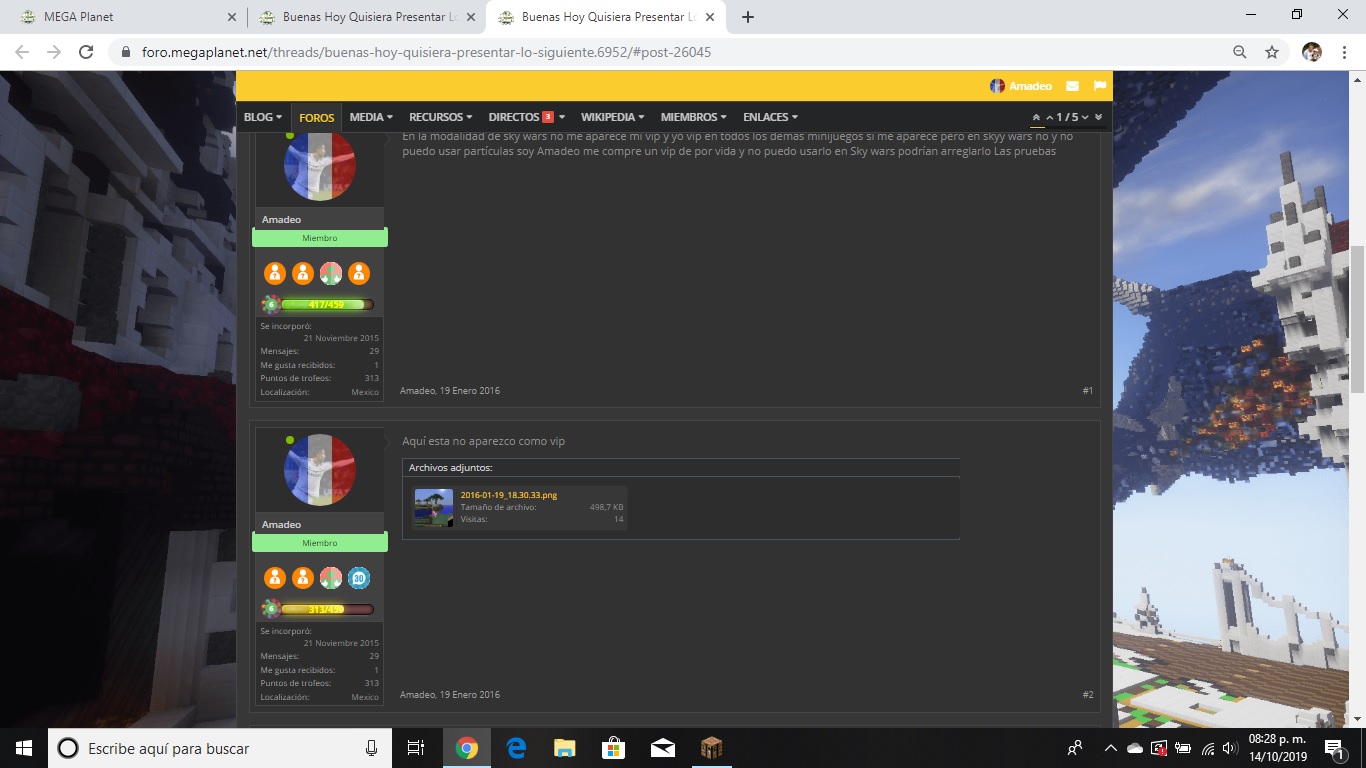Screen dimensions: 1366x768
Task: Click the blue "30" badge in post #2
Action: point(359,577)
